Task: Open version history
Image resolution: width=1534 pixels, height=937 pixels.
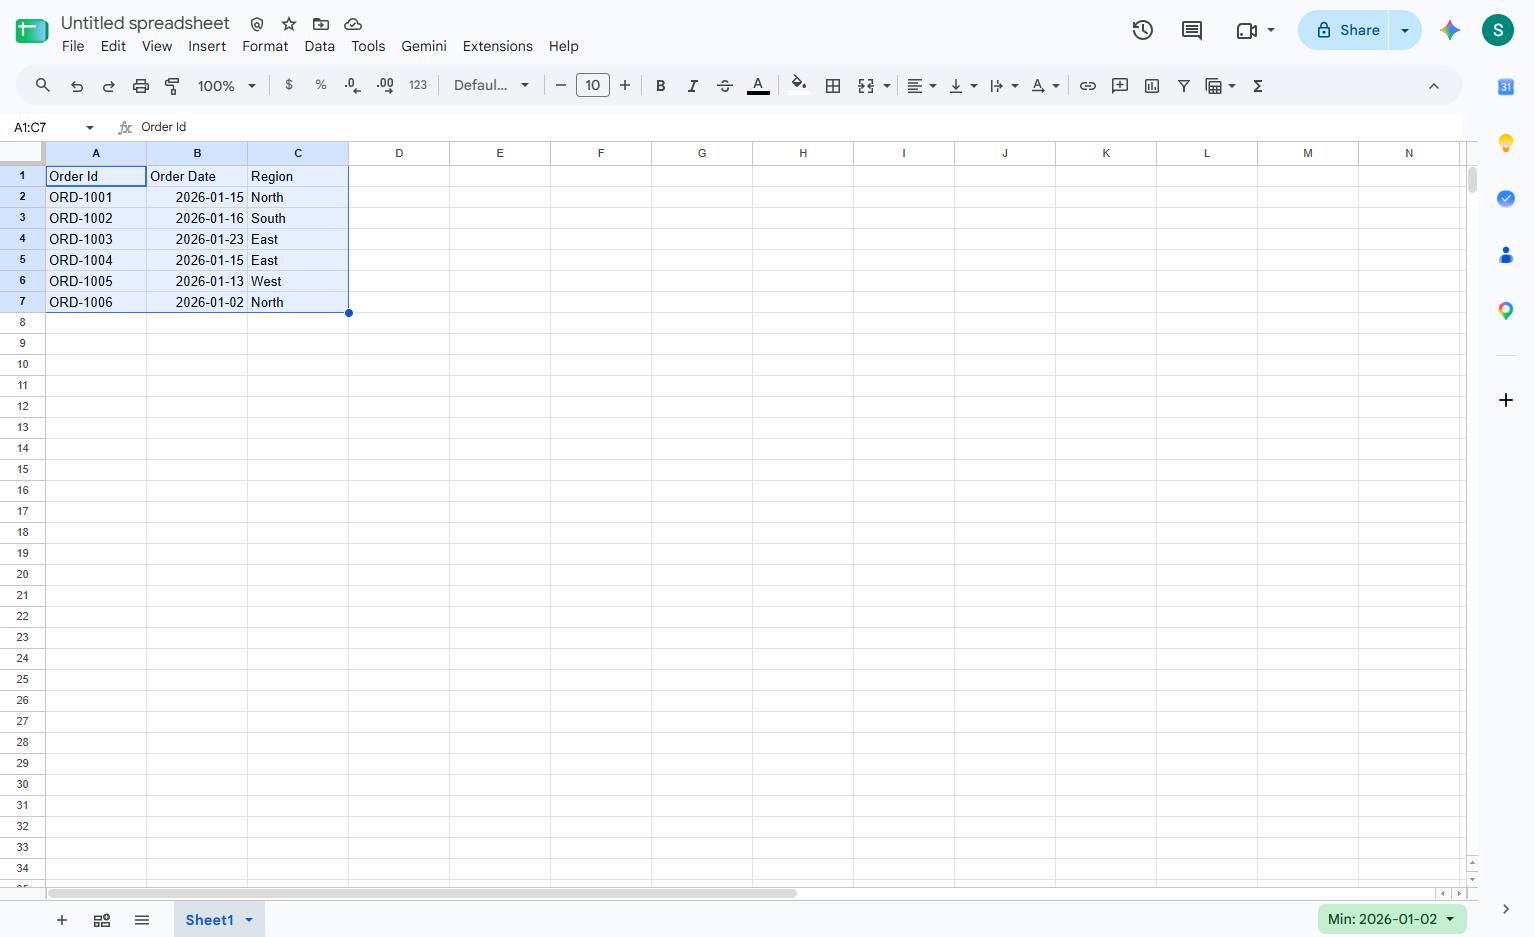Action: (1143, 30)
